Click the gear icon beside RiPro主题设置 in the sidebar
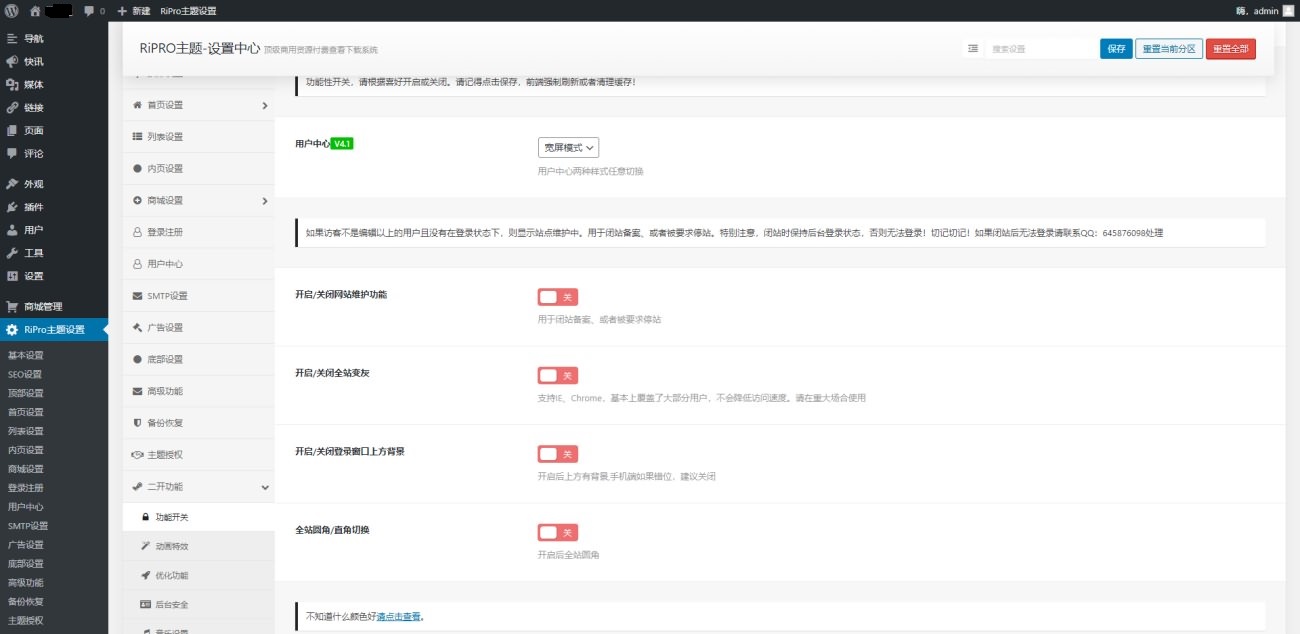Screen dimensions: 1300x634 tap(12, 330)
